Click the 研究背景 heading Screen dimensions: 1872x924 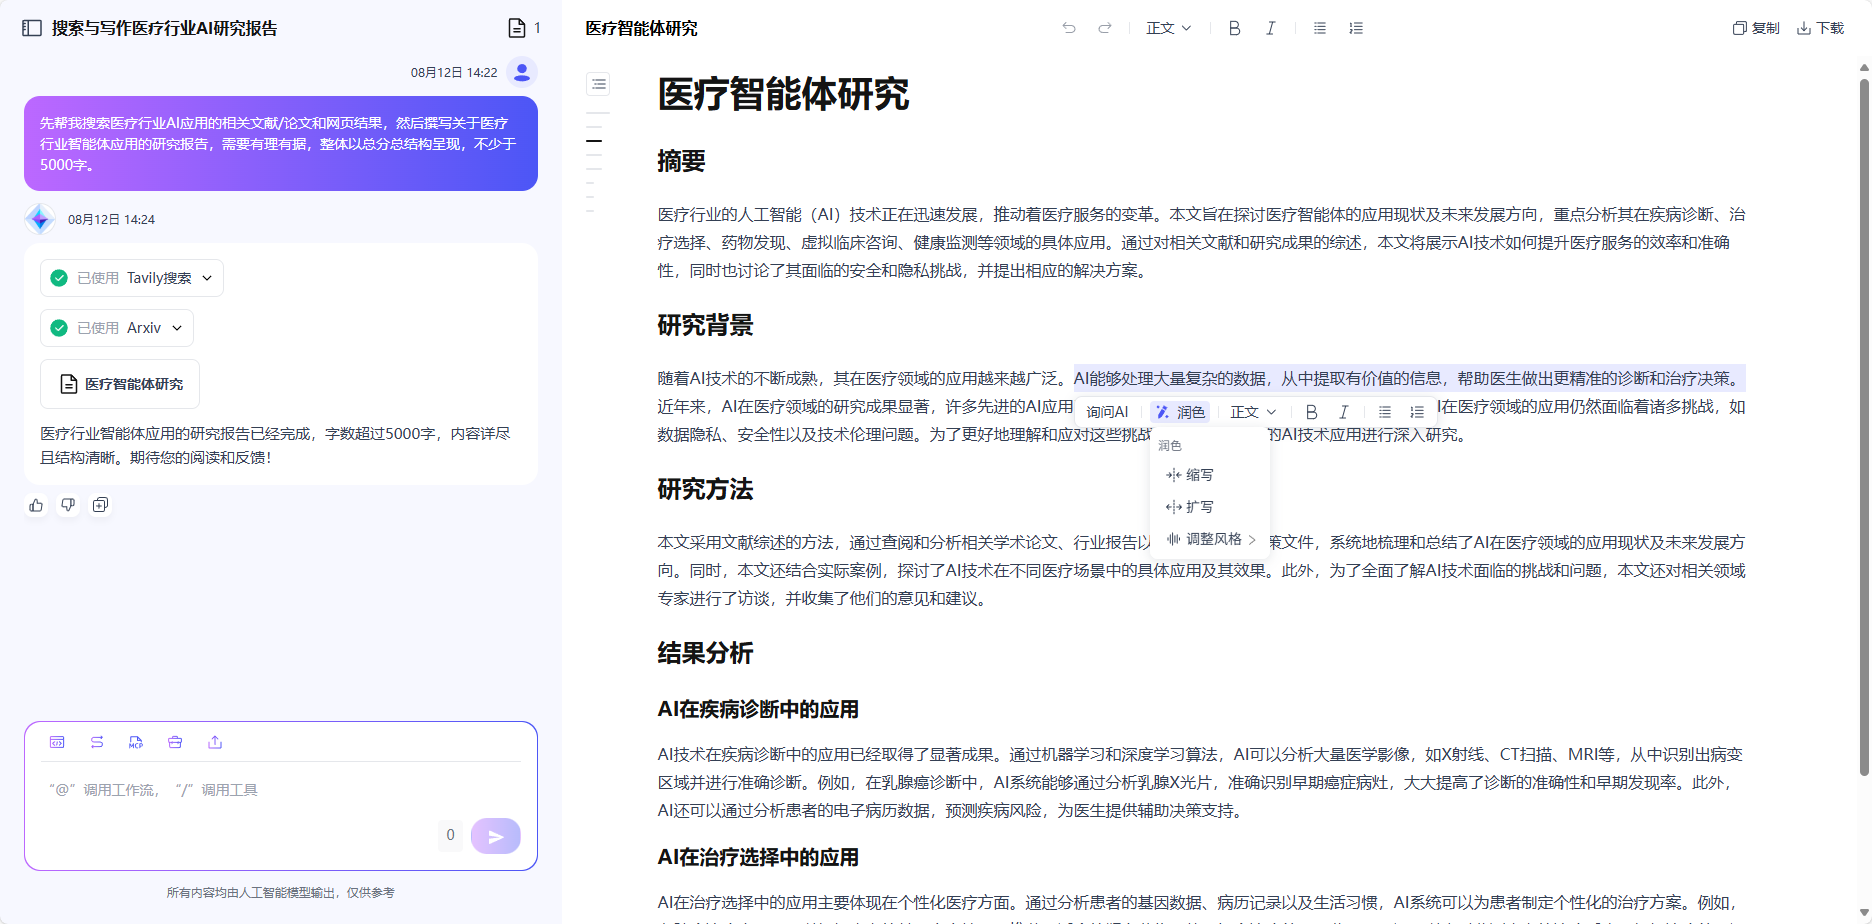pos(705,325)
